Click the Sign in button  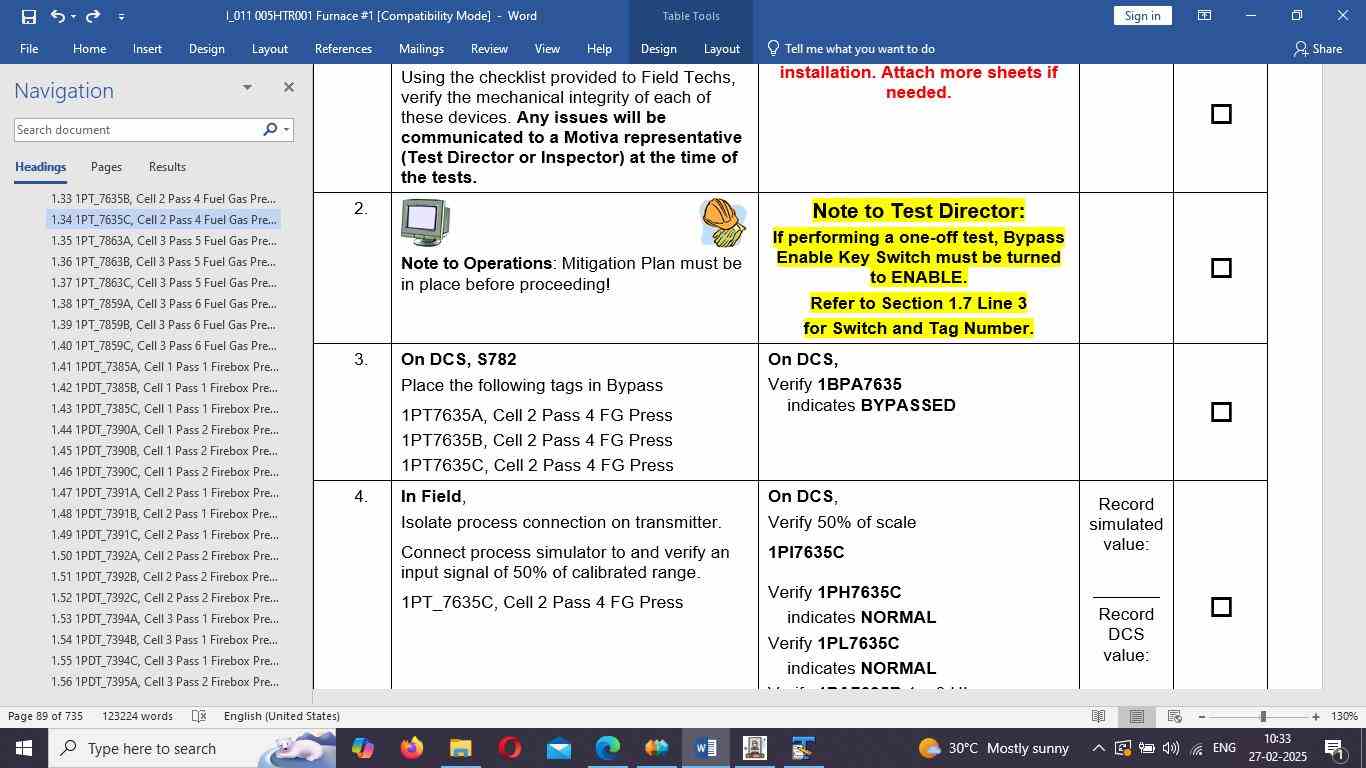click(x=1142, y=16)
